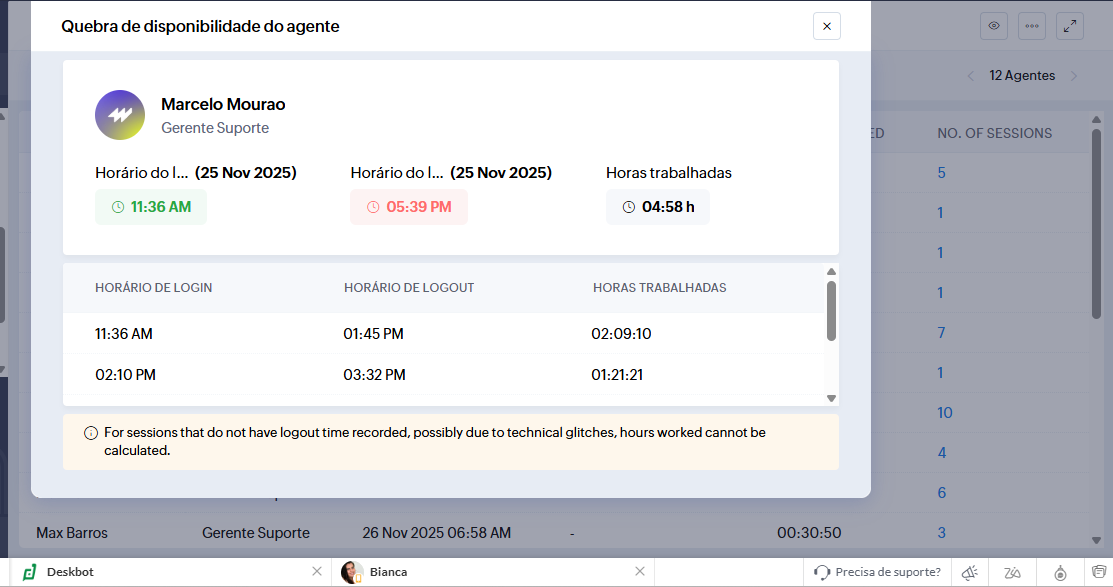This screenshot has width=1113, height=587.
Task: Open the announcements megaphone icon
Action: [x=969, y=572]
